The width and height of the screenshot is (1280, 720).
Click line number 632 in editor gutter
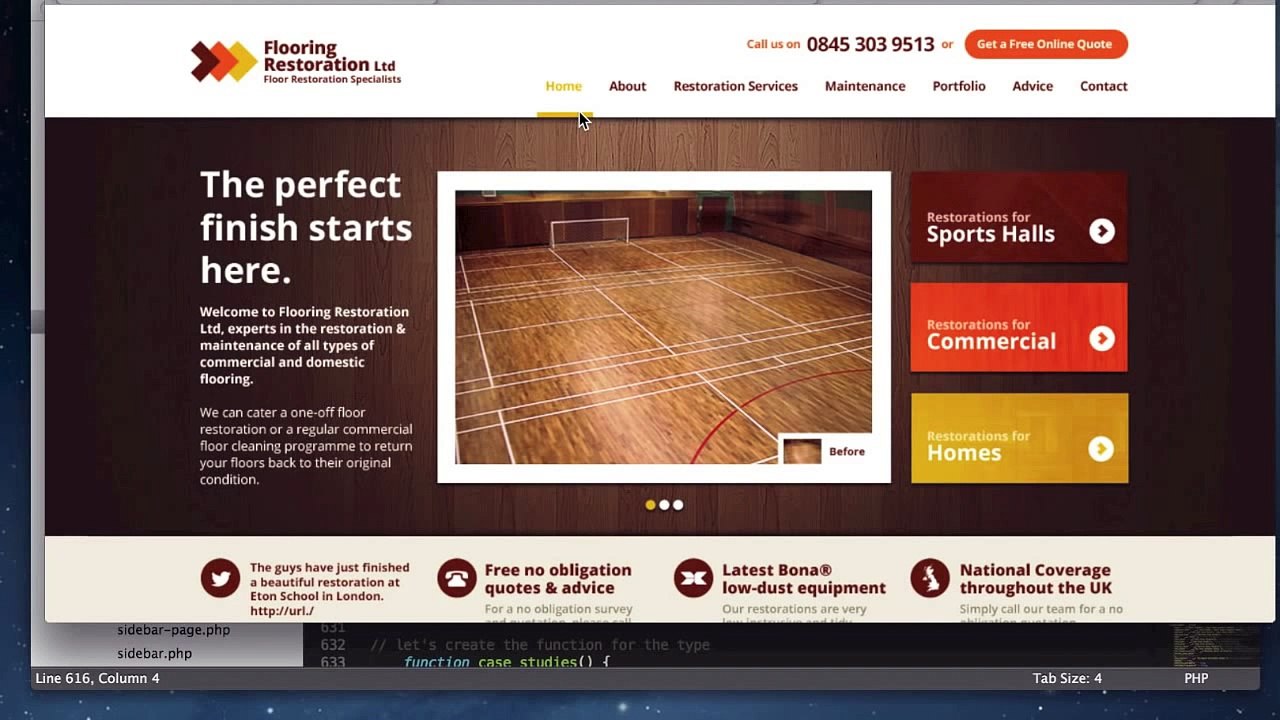(x=333, y=645)
